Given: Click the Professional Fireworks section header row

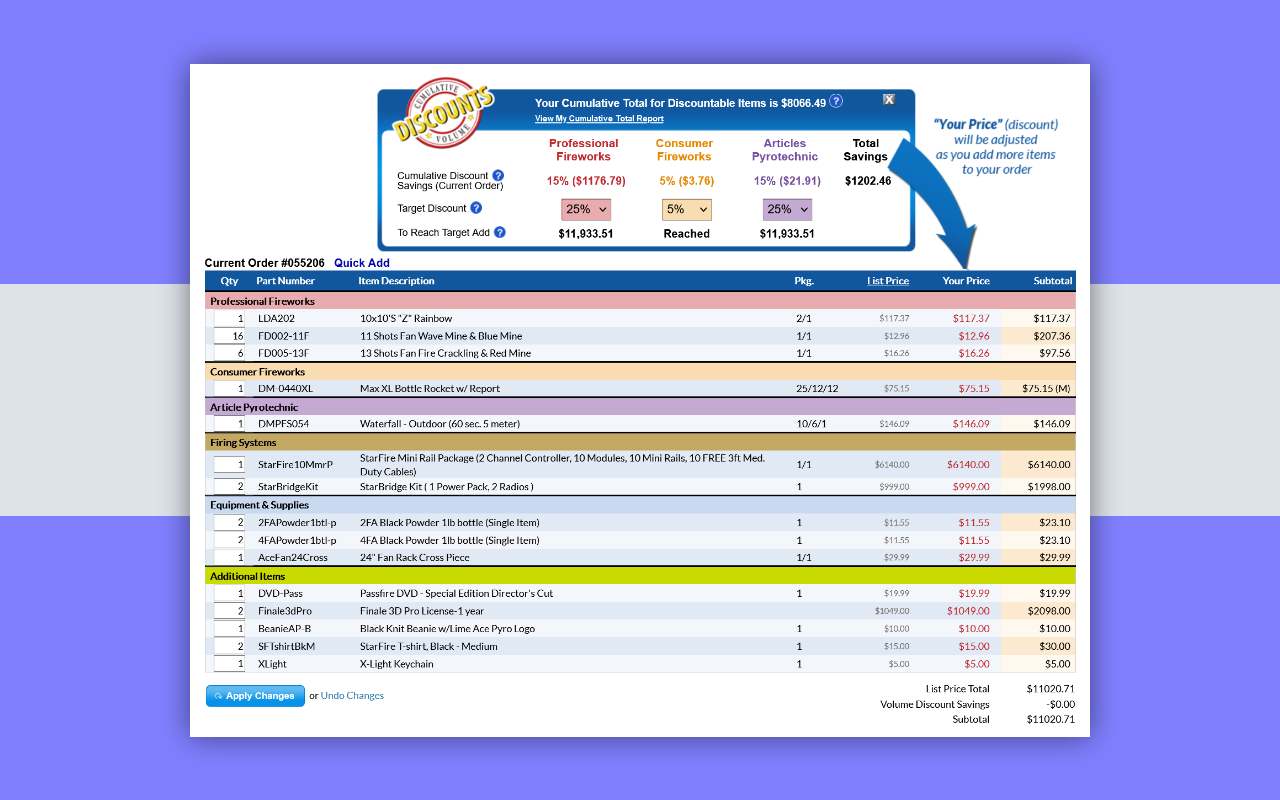Looking at the screenshot, I should tap(640, 301).
